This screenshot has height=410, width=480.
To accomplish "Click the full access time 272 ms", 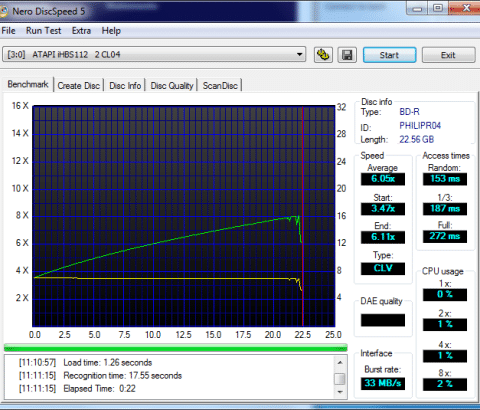I will (445, 236).
